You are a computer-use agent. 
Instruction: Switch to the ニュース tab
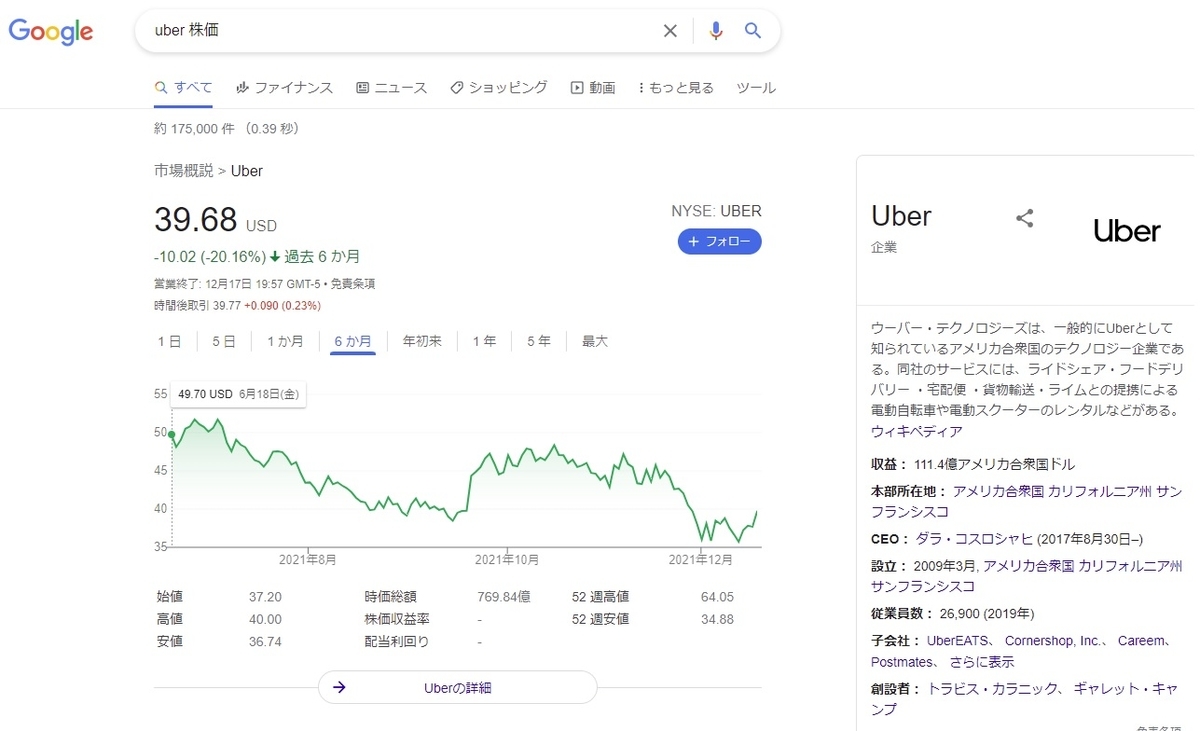pyautogui.click(x=392, y=88)
